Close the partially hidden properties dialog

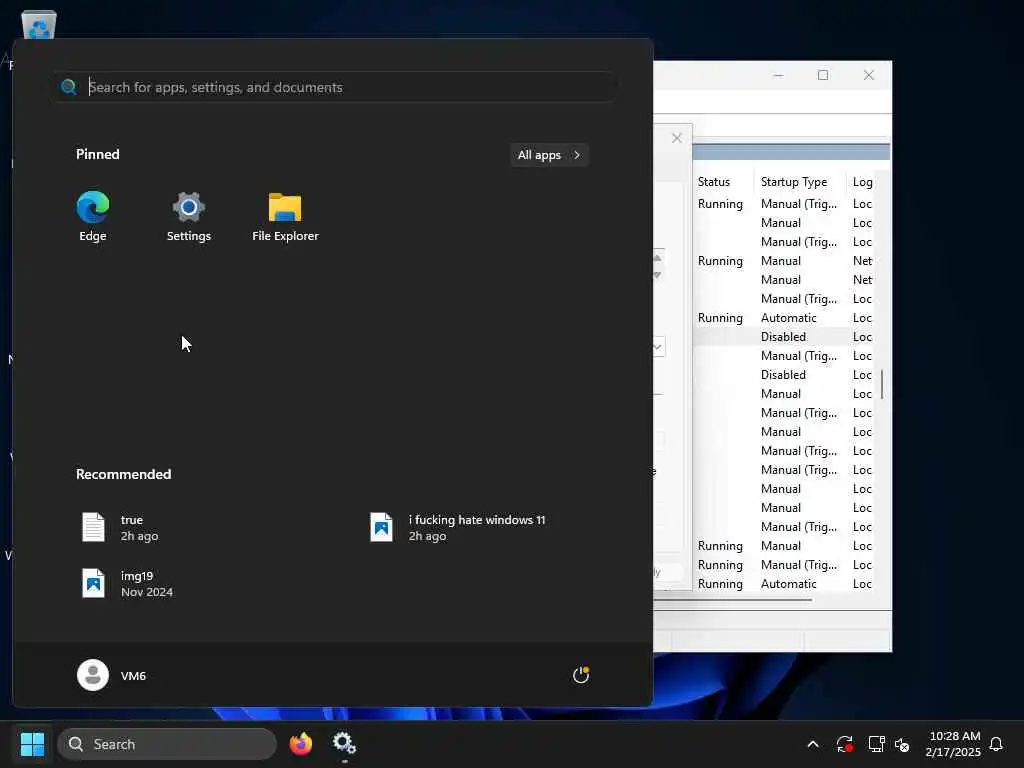tap(677, 138)
